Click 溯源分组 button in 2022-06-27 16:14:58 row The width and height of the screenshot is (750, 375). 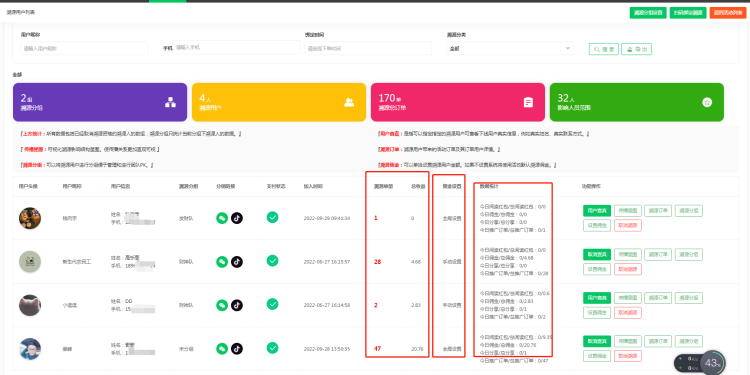point(689,298)
